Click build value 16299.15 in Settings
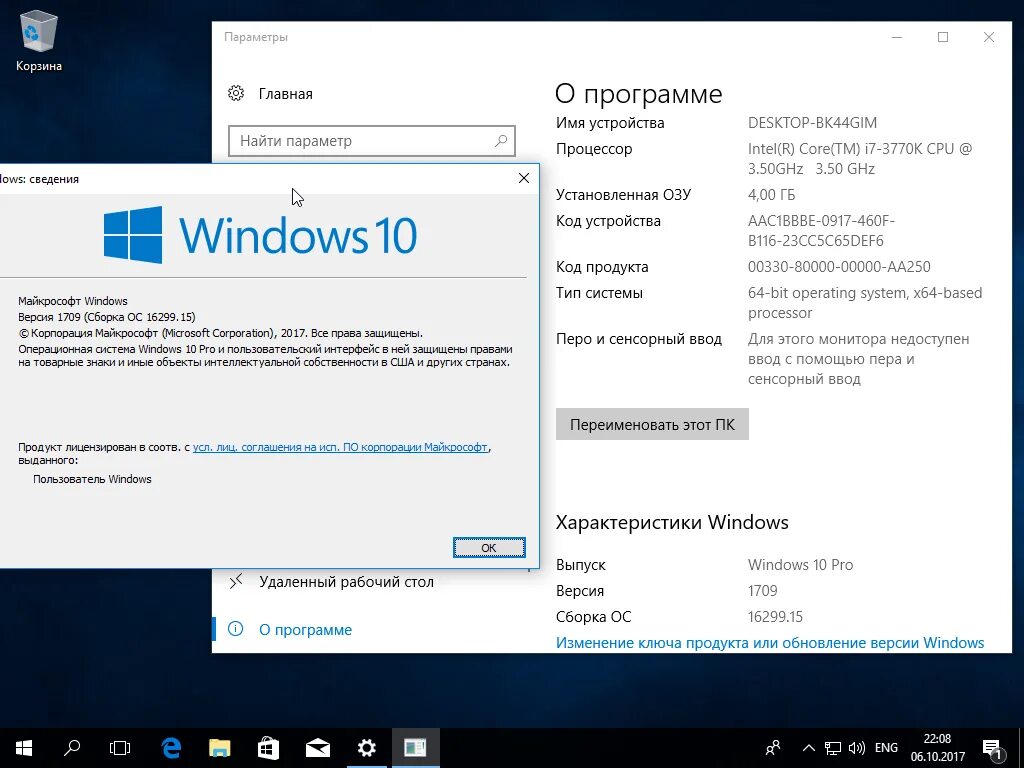This screenshot has width=1024, height=768. coord(775,616)
